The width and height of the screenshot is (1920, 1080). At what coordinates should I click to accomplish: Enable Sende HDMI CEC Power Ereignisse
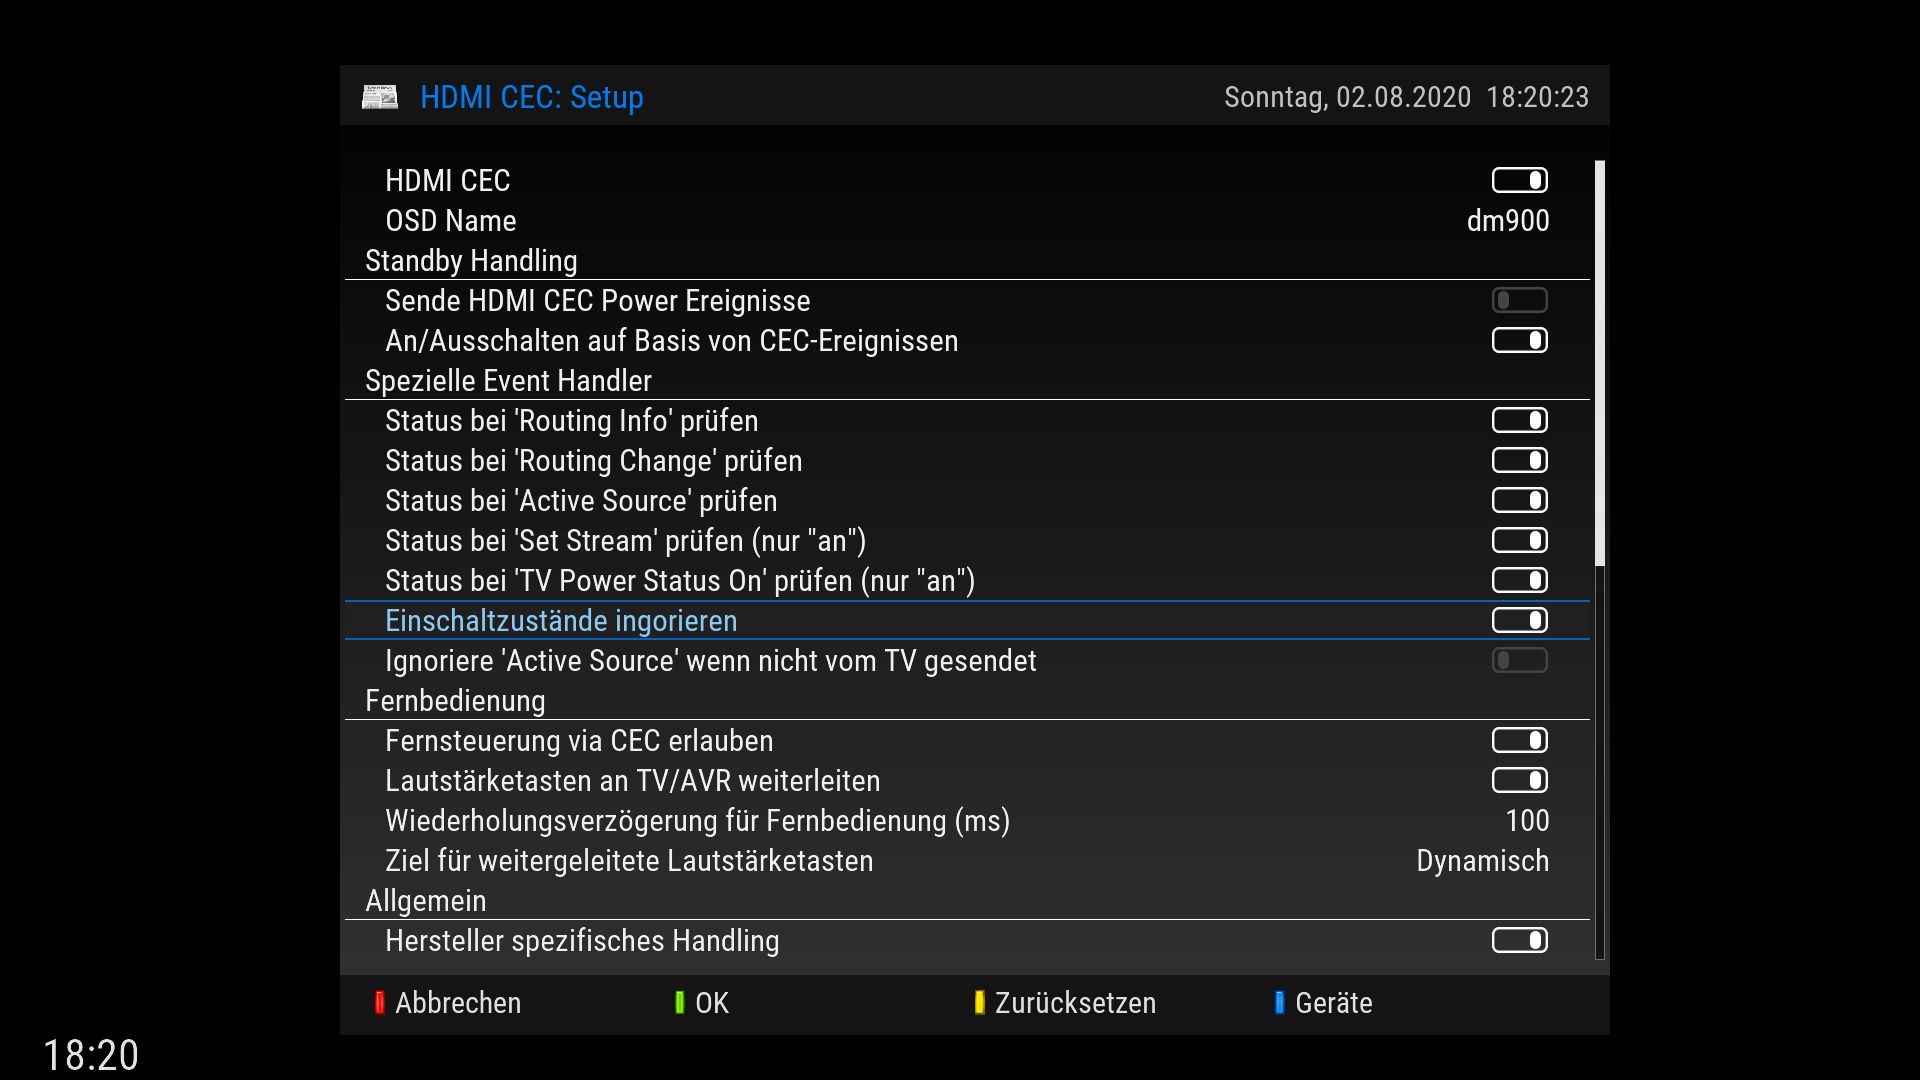tap(1519, 300)
